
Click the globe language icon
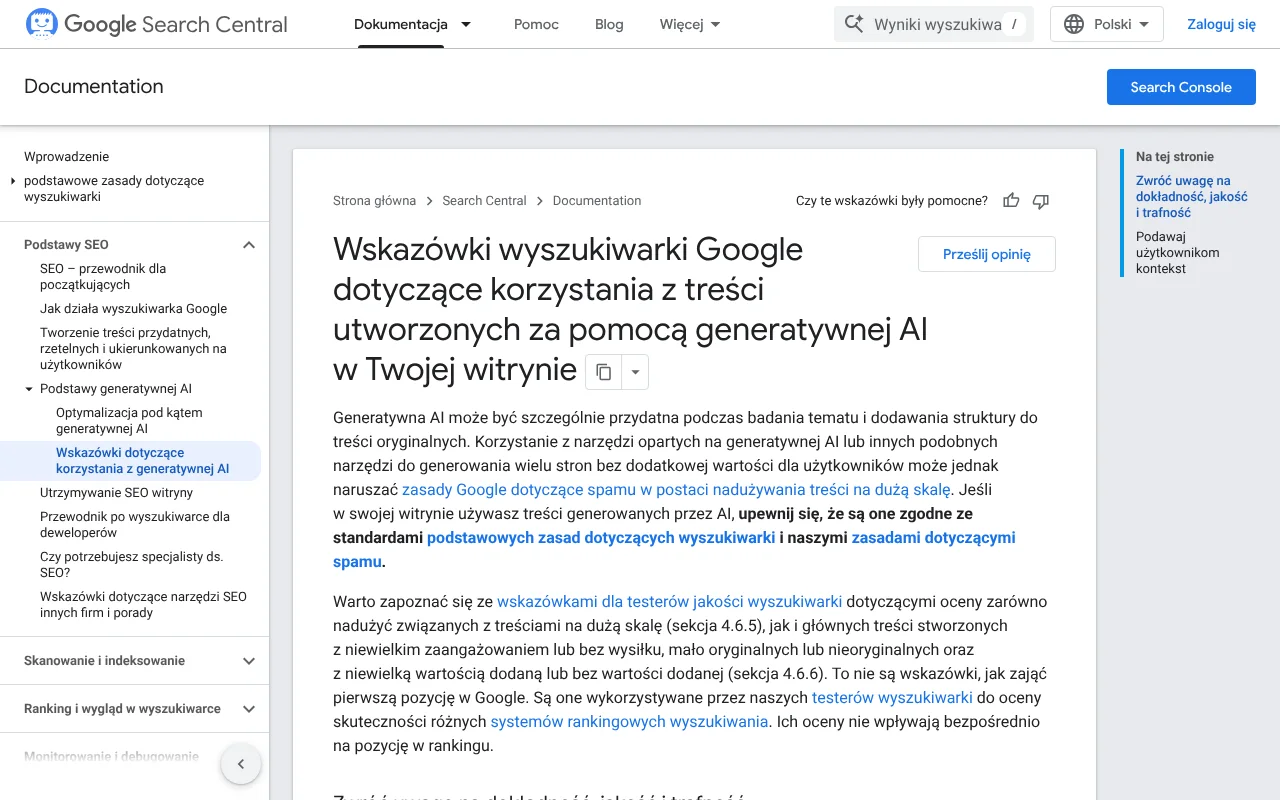coord(1074,24)
